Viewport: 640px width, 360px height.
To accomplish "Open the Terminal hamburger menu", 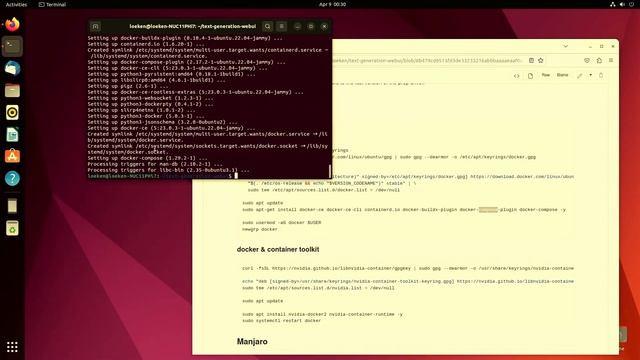I will coord(282,27).
